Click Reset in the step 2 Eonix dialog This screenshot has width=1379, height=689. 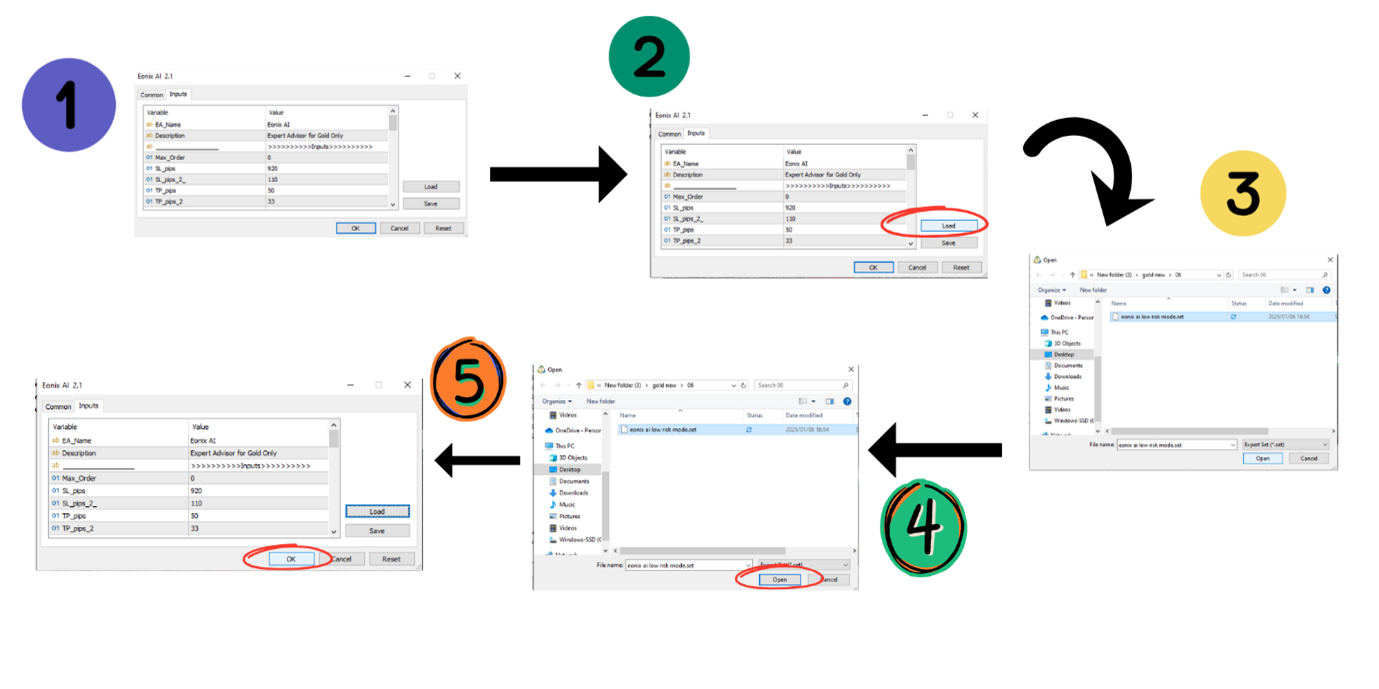point(961,267)
